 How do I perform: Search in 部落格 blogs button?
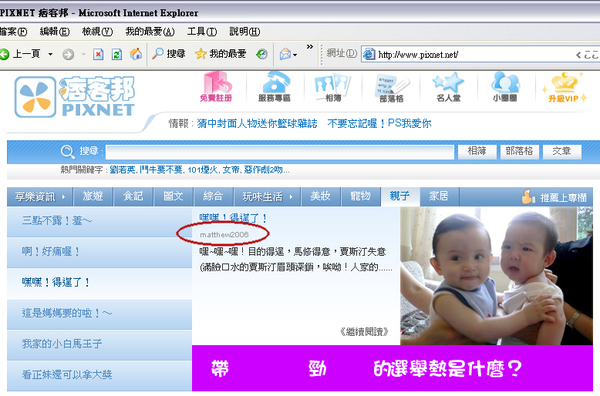(x=519, y=152)
